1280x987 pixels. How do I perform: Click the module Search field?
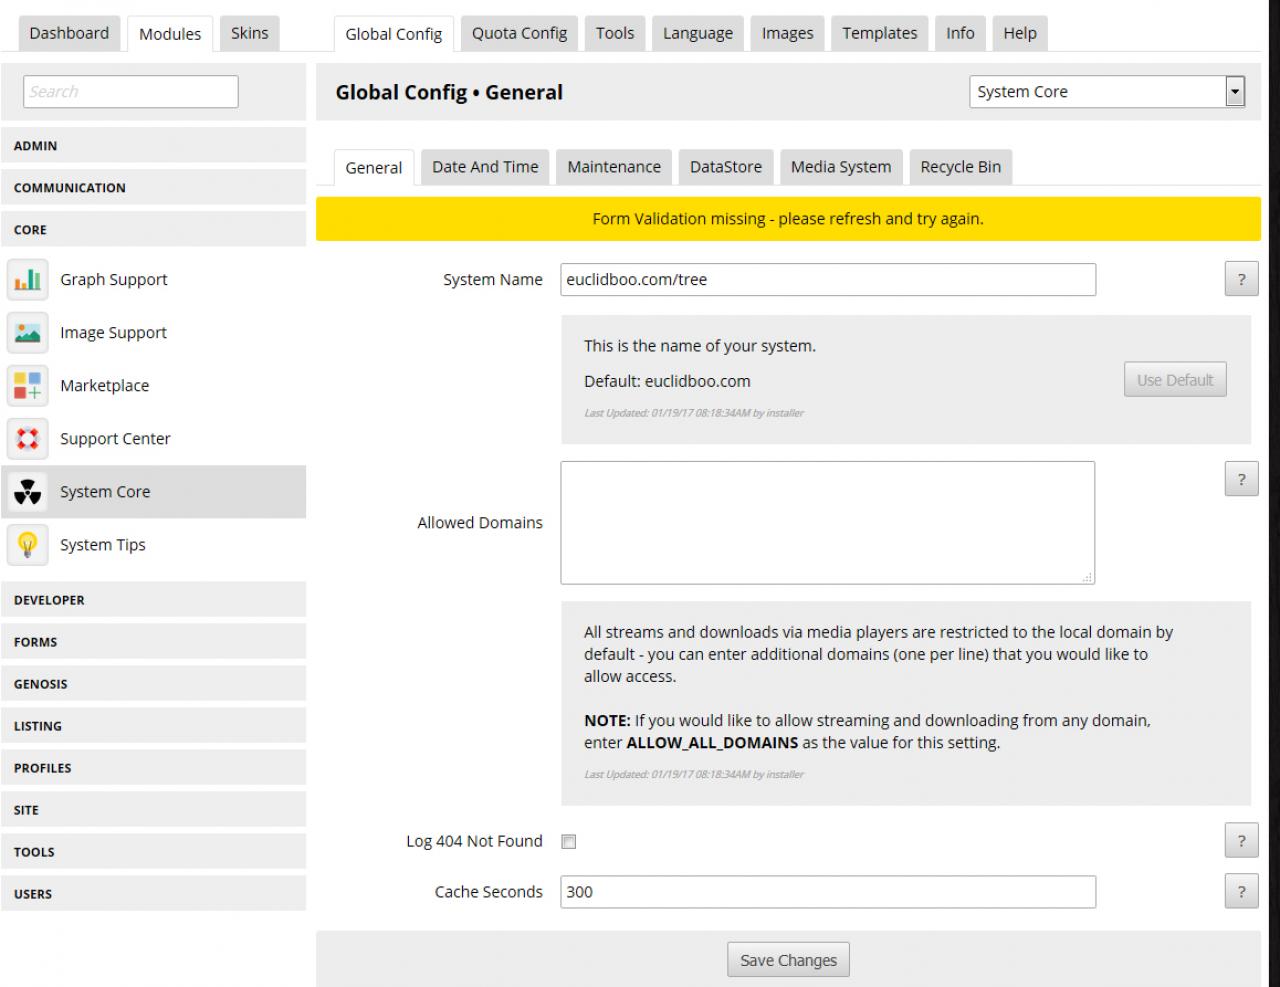click(x=131, y=92)
